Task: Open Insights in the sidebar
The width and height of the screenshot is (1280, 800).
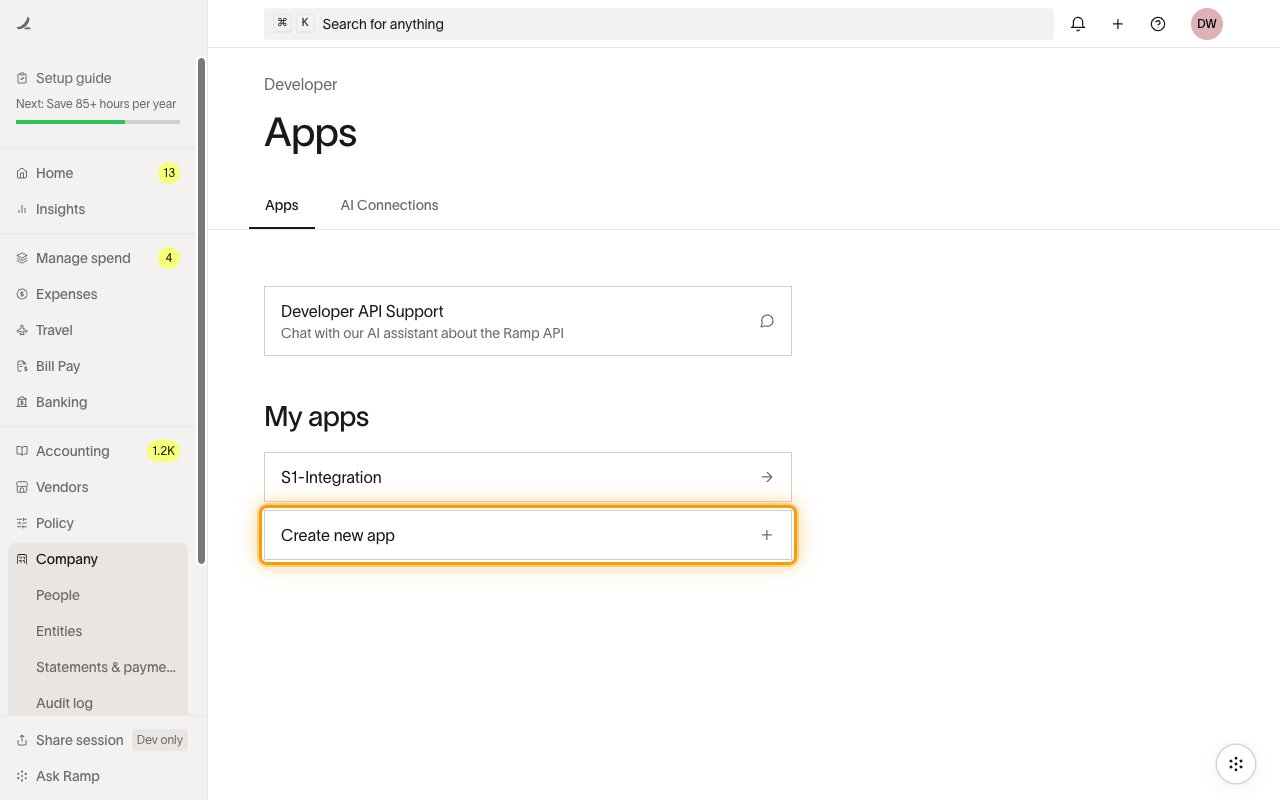Action: (x=98, y=209)
